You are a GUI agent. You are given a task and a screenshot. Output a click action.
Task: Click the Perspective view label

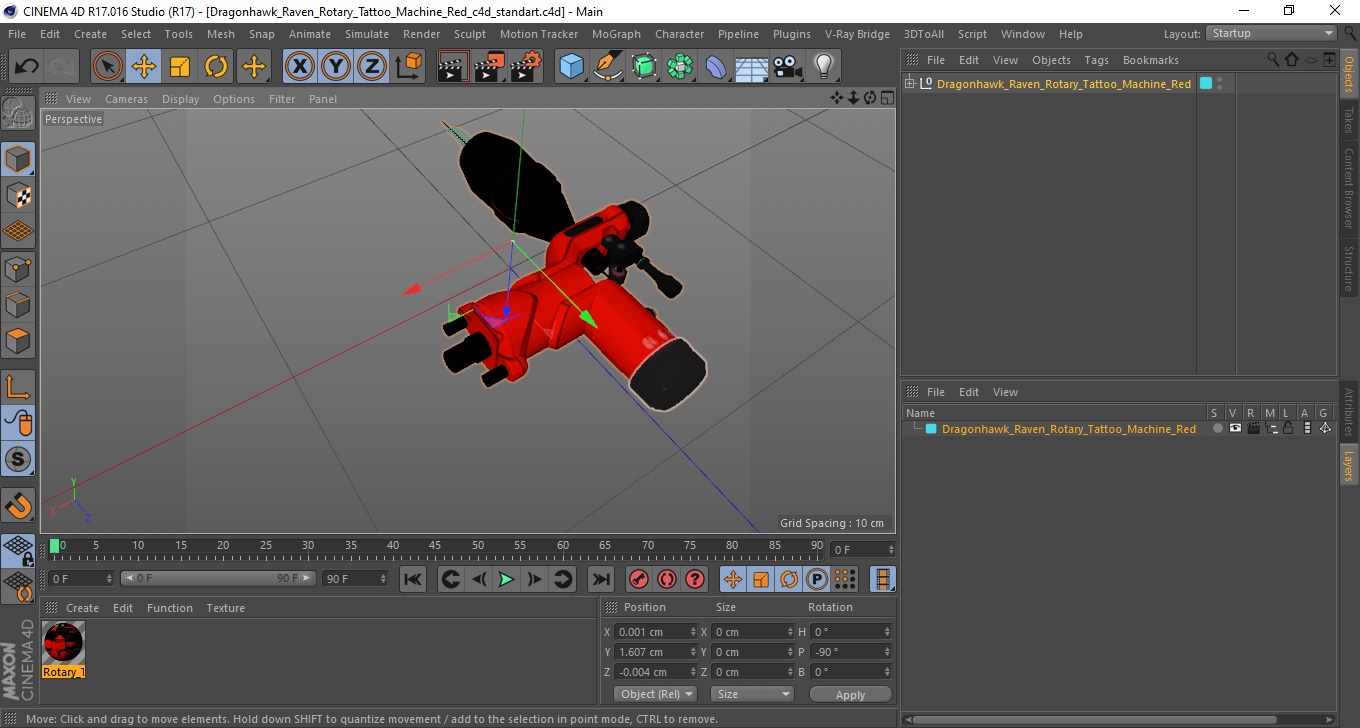point(73,119)
